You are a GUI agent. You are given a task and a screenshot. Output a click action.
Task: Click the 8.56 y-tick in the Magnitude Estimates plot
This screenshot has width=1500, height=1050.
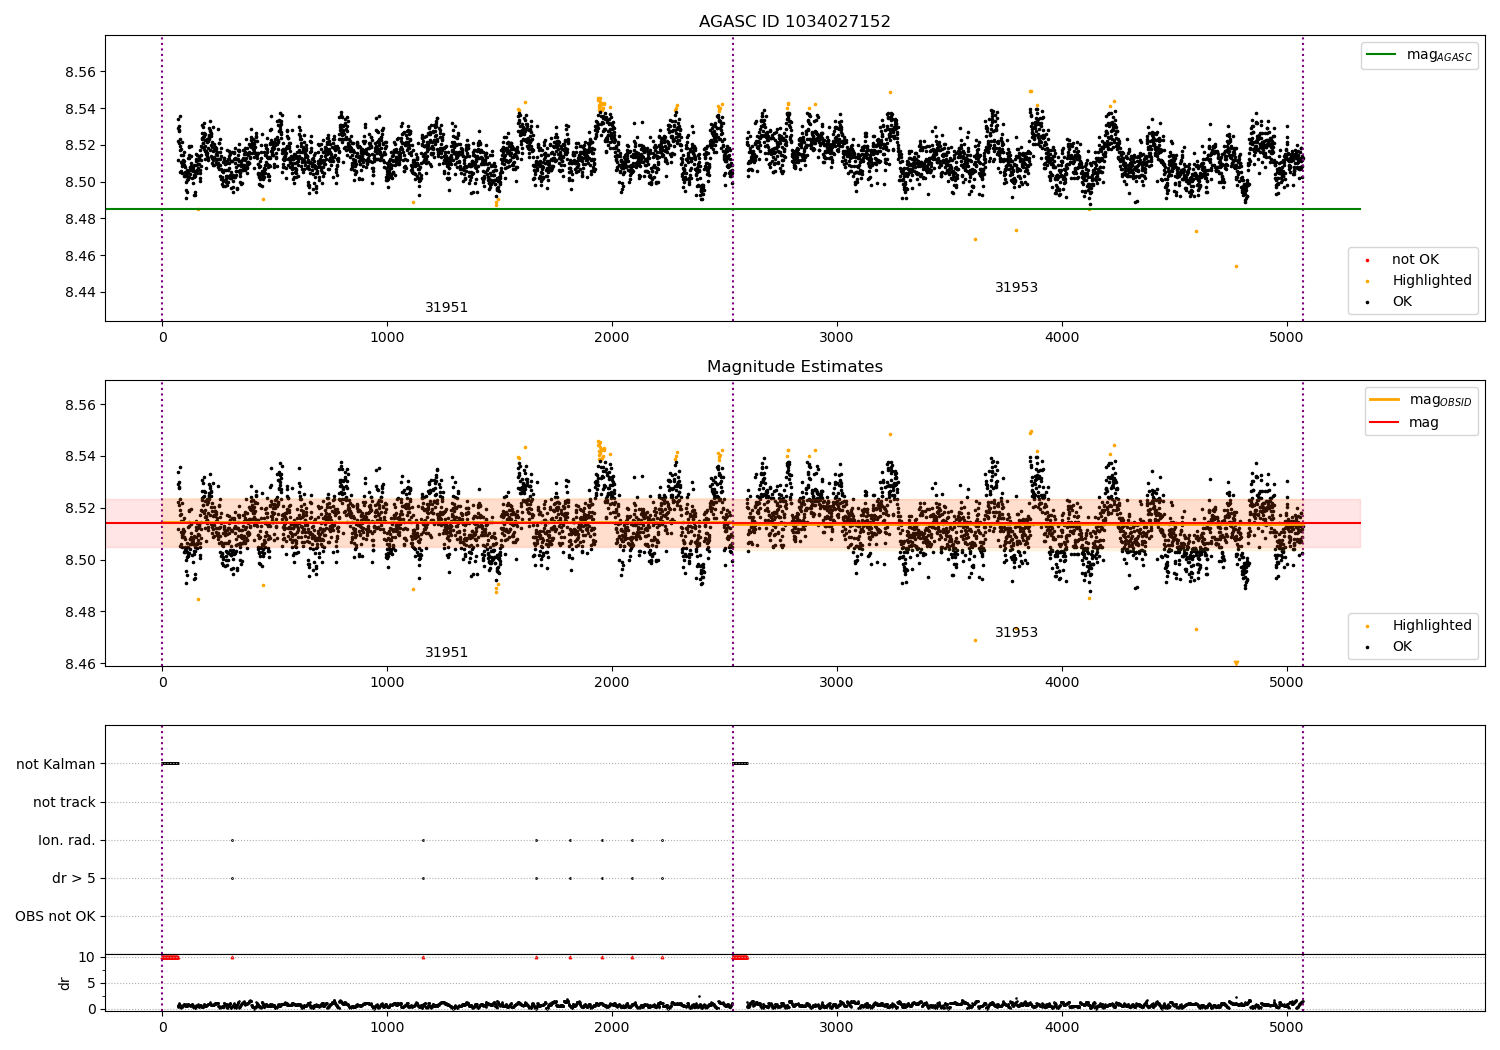79,405
